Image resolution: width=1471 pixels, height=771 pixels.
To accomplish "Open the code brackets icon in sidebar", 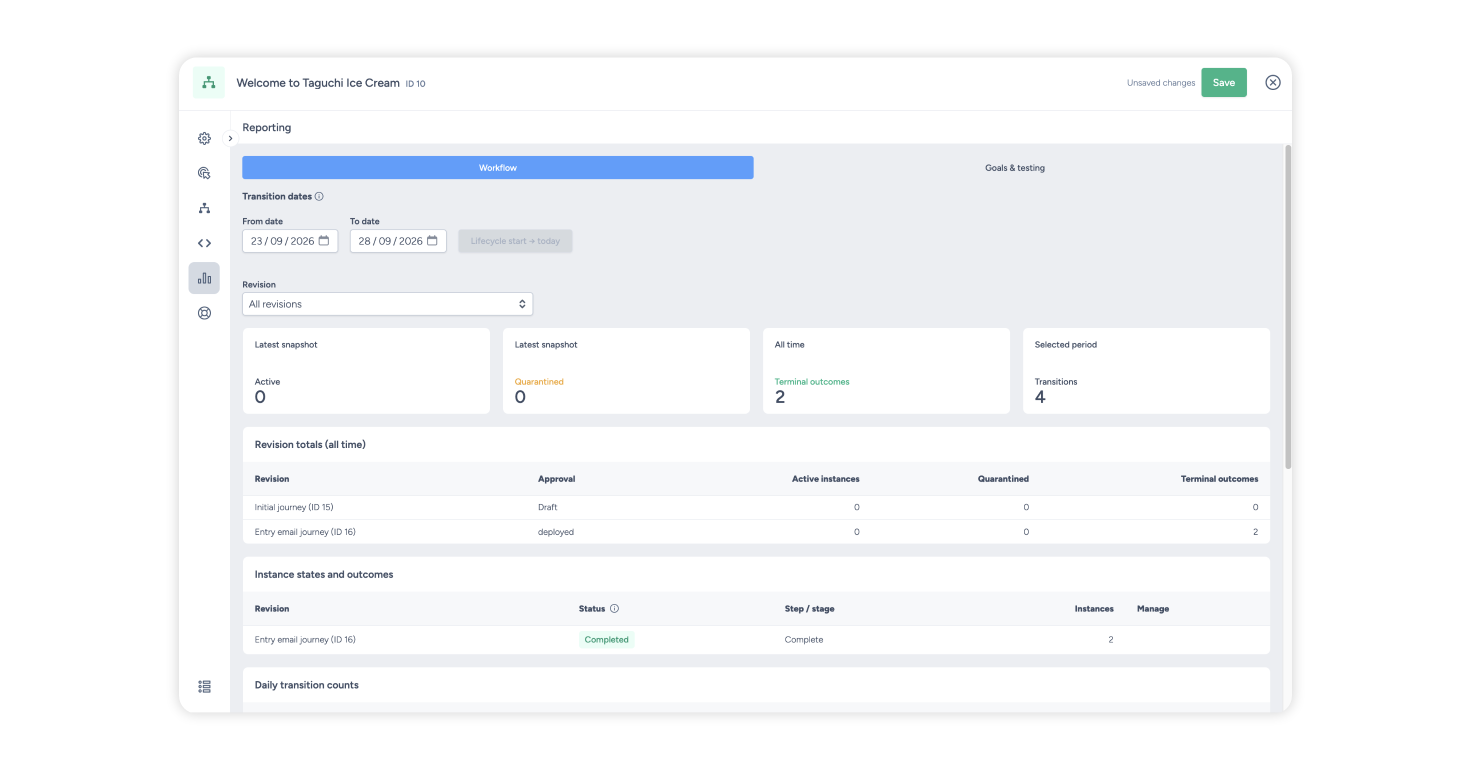I will pos(204,243).
